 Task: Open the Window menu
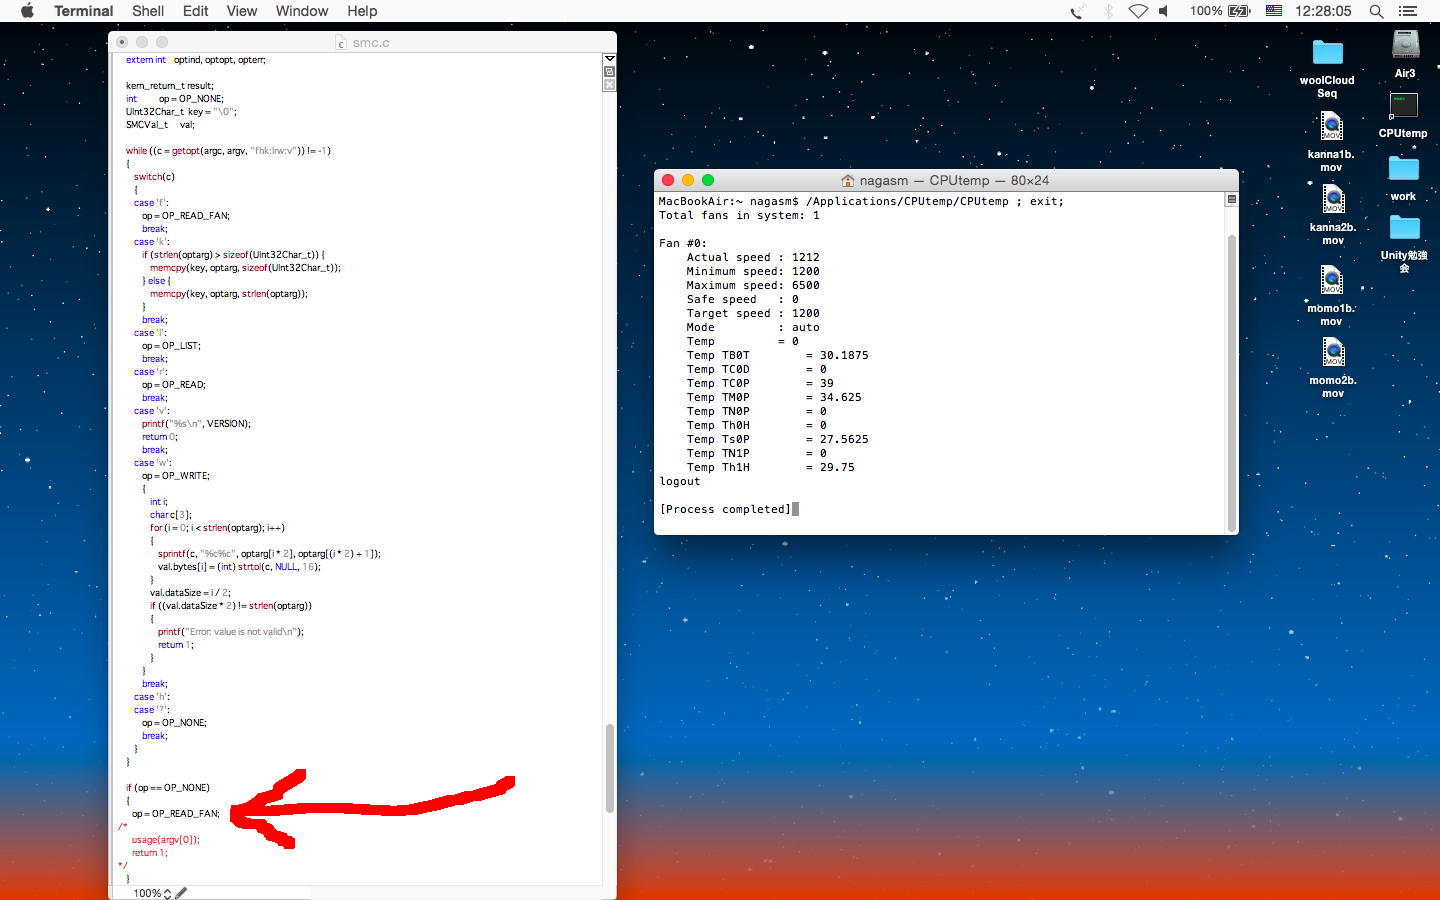tap(302, 11)
